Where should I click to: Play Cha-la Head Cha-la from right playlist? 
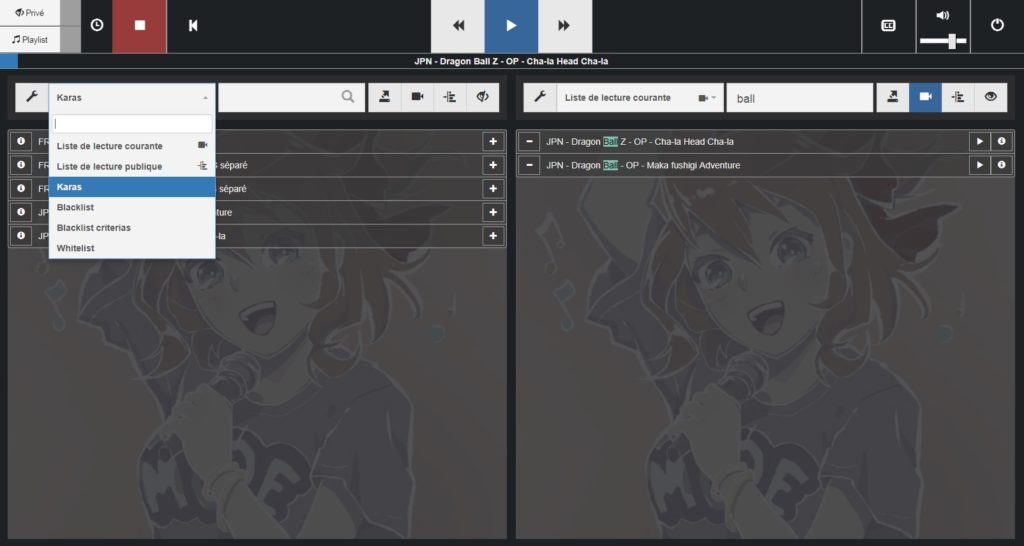click(x=980, y=142)
